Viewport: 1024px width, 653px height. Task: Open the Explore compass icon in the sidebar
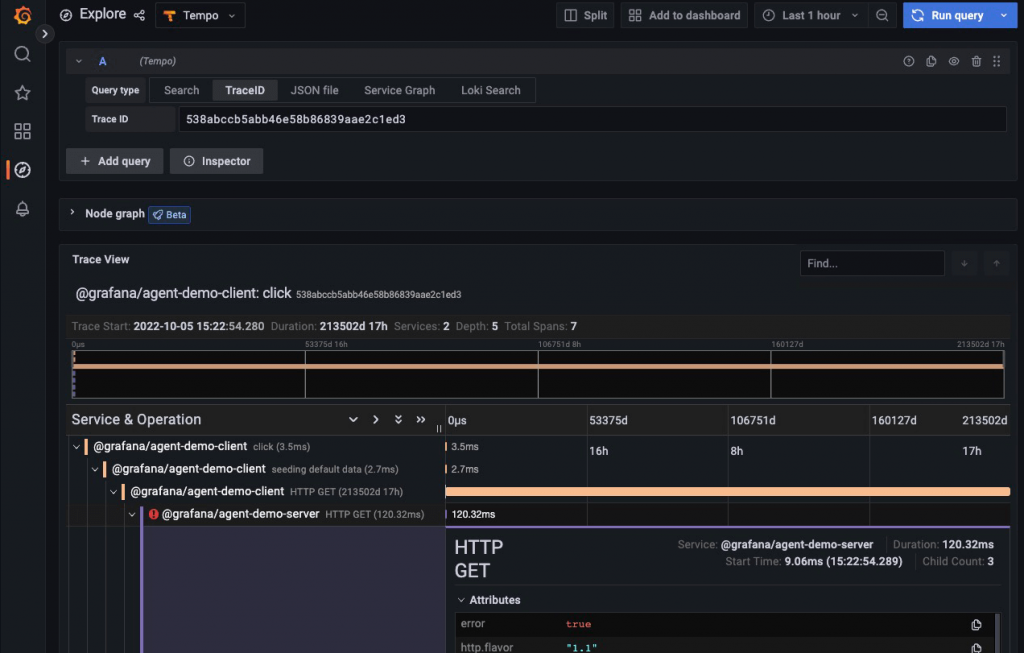(22, 170)
